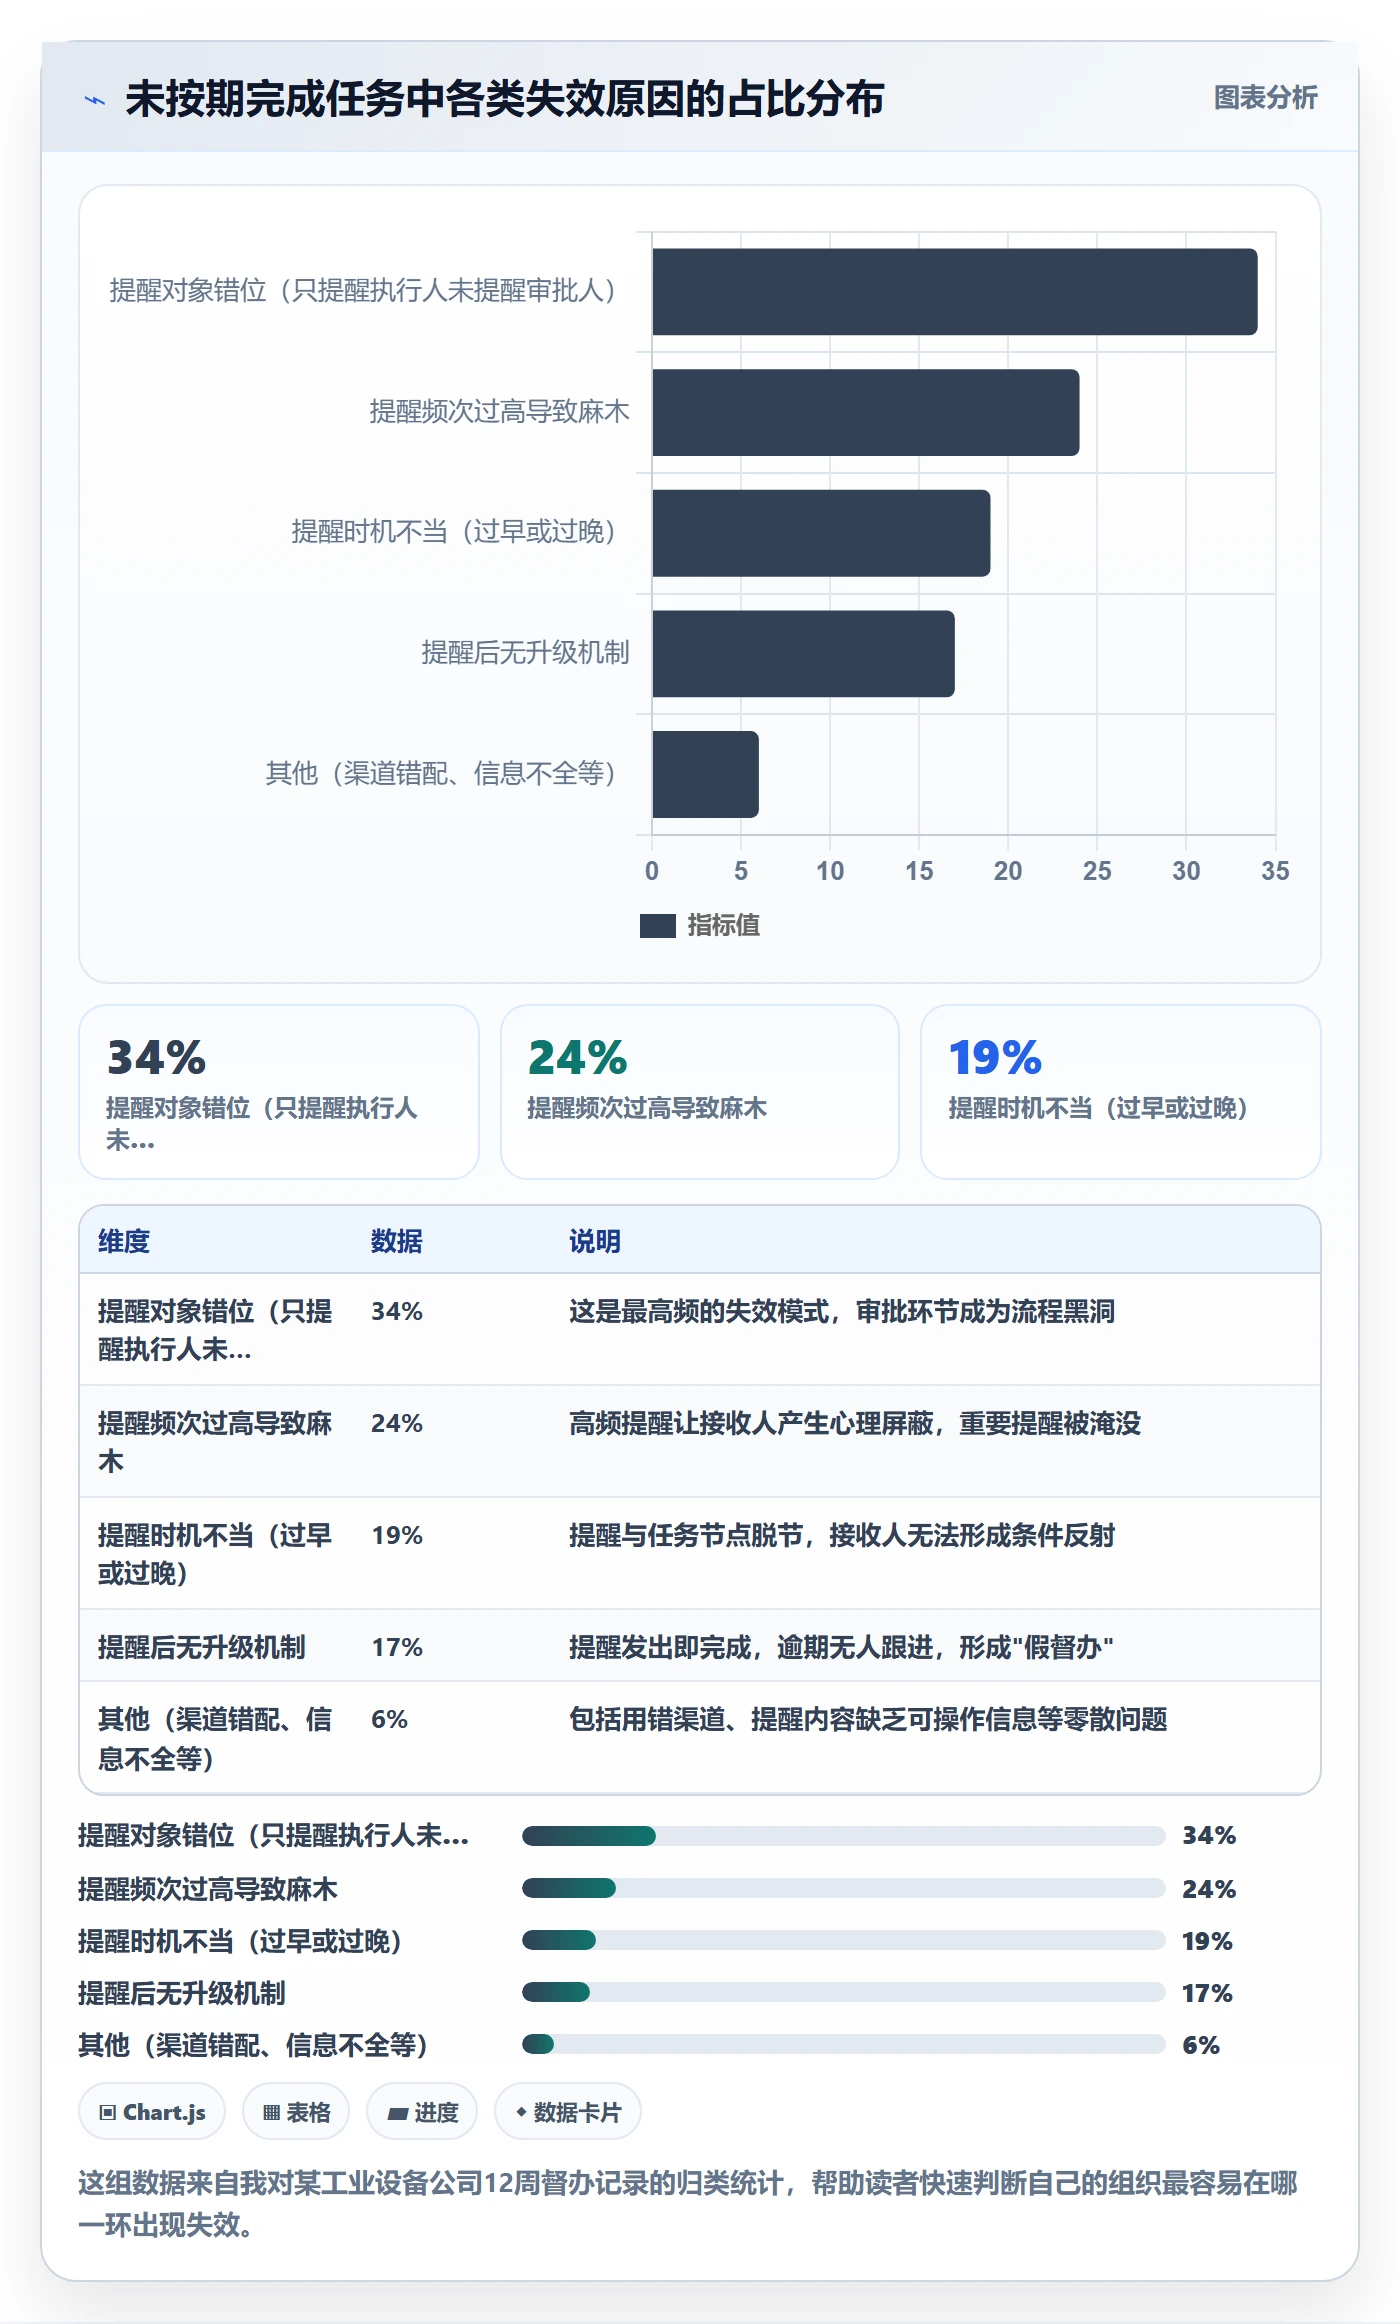The image size is (1400, 2324).
Task: Click the footer note about 12周督办记录
Action: (688, 2204)
